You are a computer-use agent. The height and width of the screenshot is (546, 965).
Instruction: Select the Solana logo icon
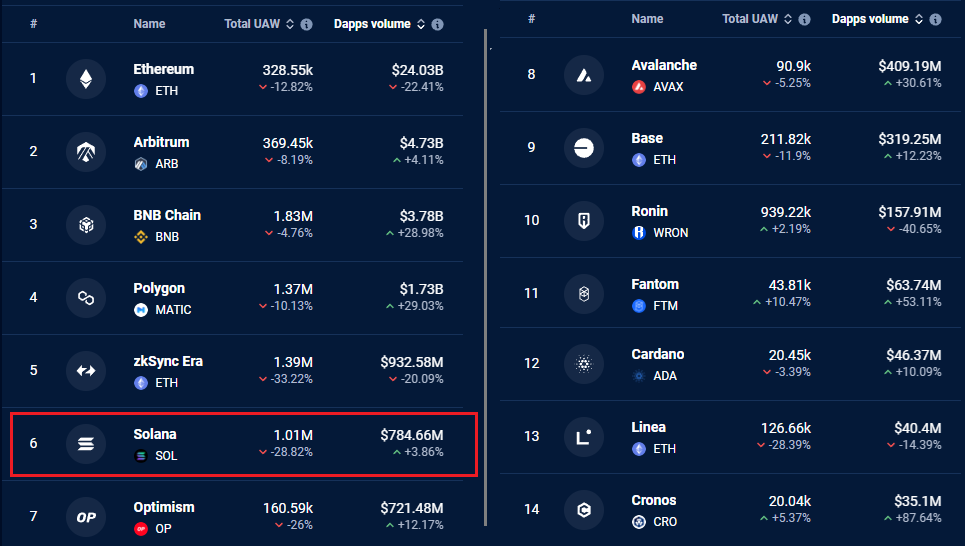(x=86, y=444)
